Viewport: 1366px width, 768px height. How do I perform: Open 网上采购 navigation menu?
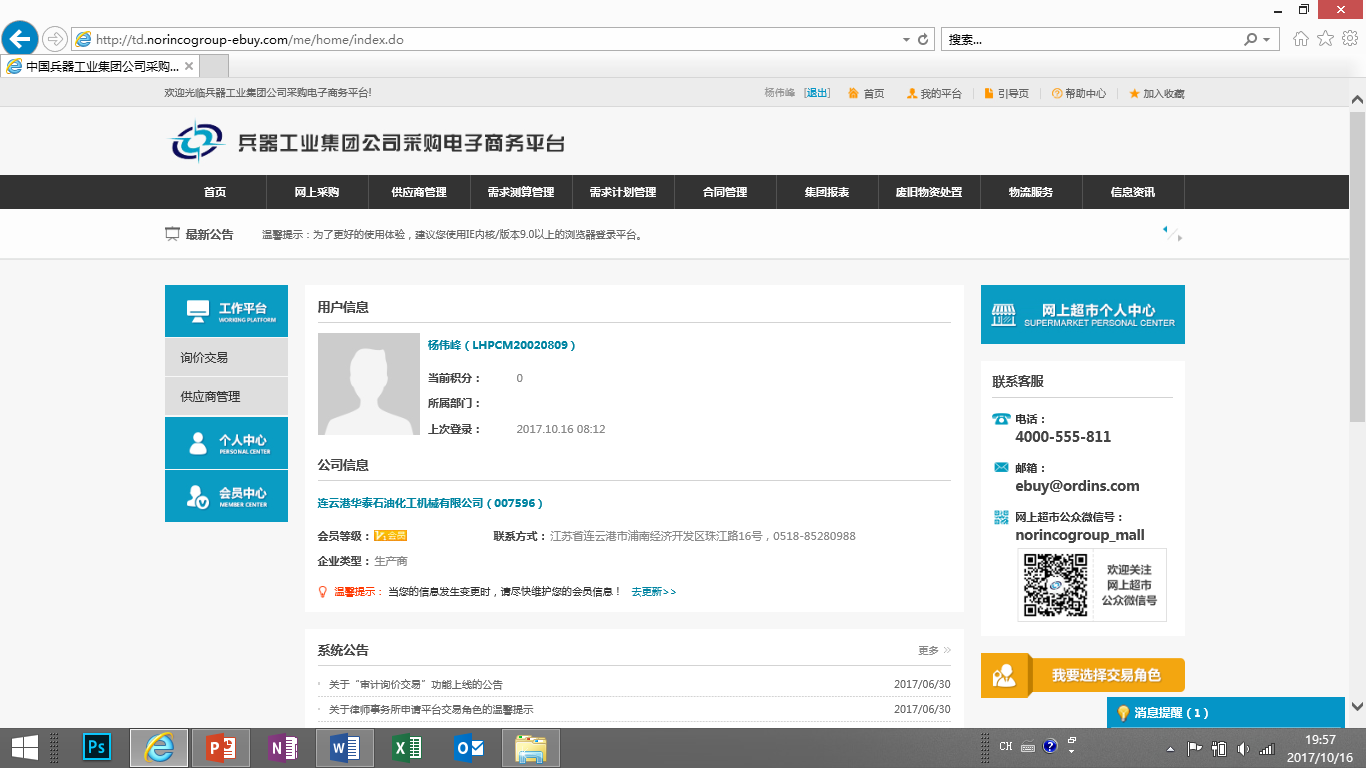(317, 192)
